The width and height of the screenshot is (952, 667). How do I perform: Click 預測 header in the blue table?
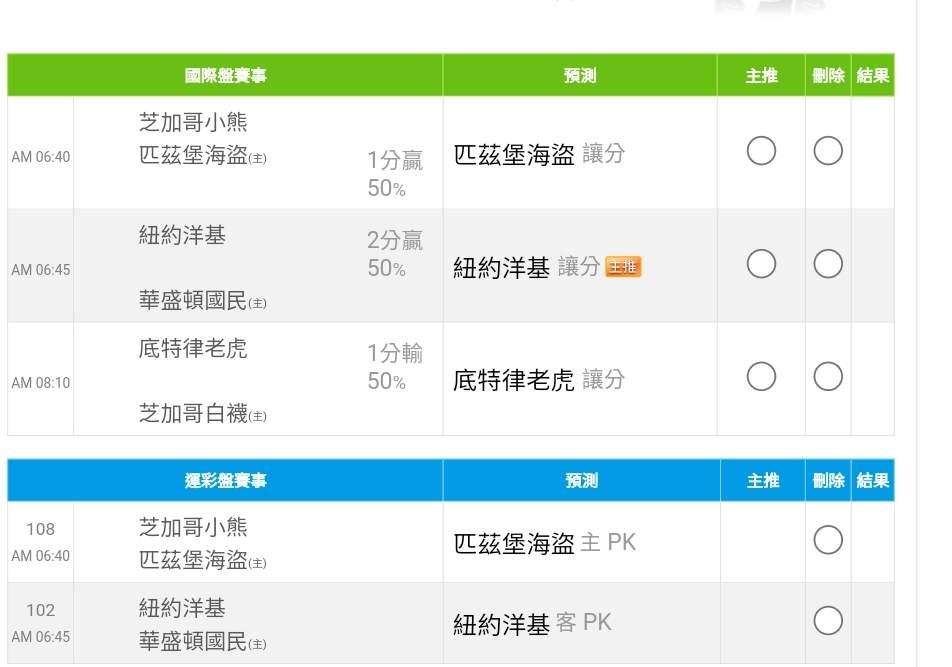(580, 481)
